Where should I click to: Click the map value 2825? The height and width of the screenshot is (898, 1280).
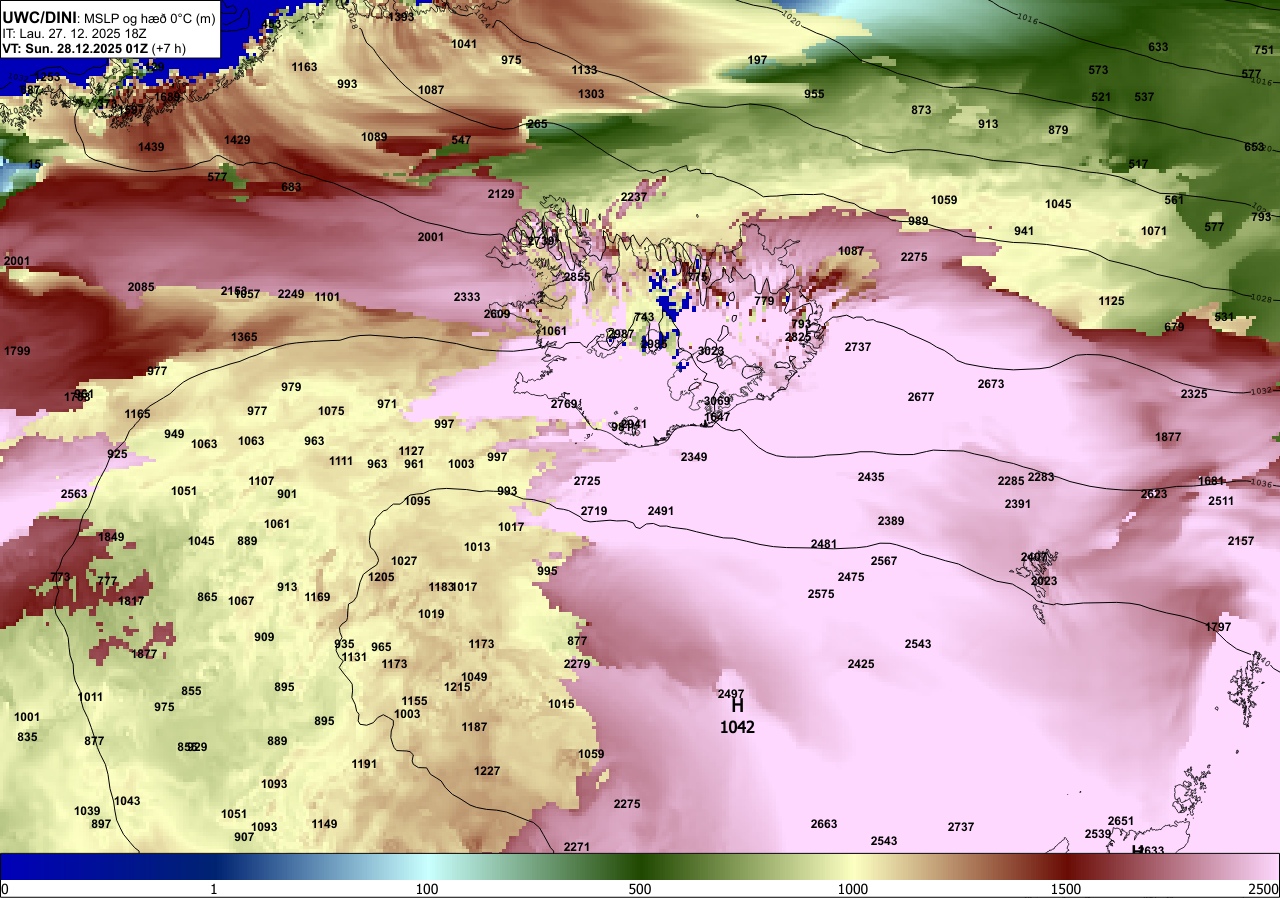(798, 337)
